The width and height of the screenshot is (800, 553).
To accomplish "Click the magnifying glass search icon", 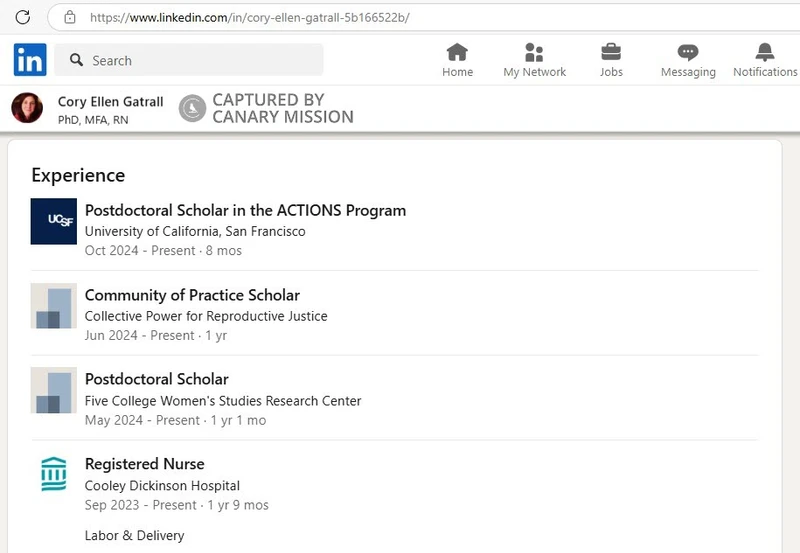I will [x=77, y=60].
